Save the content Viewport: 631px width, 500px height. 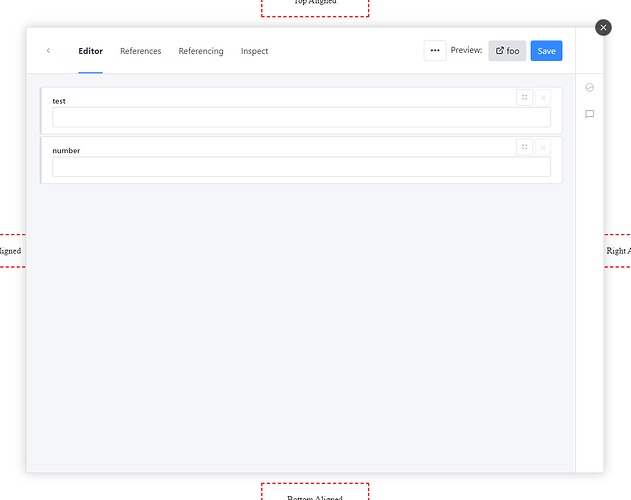(x=546, y=51)
